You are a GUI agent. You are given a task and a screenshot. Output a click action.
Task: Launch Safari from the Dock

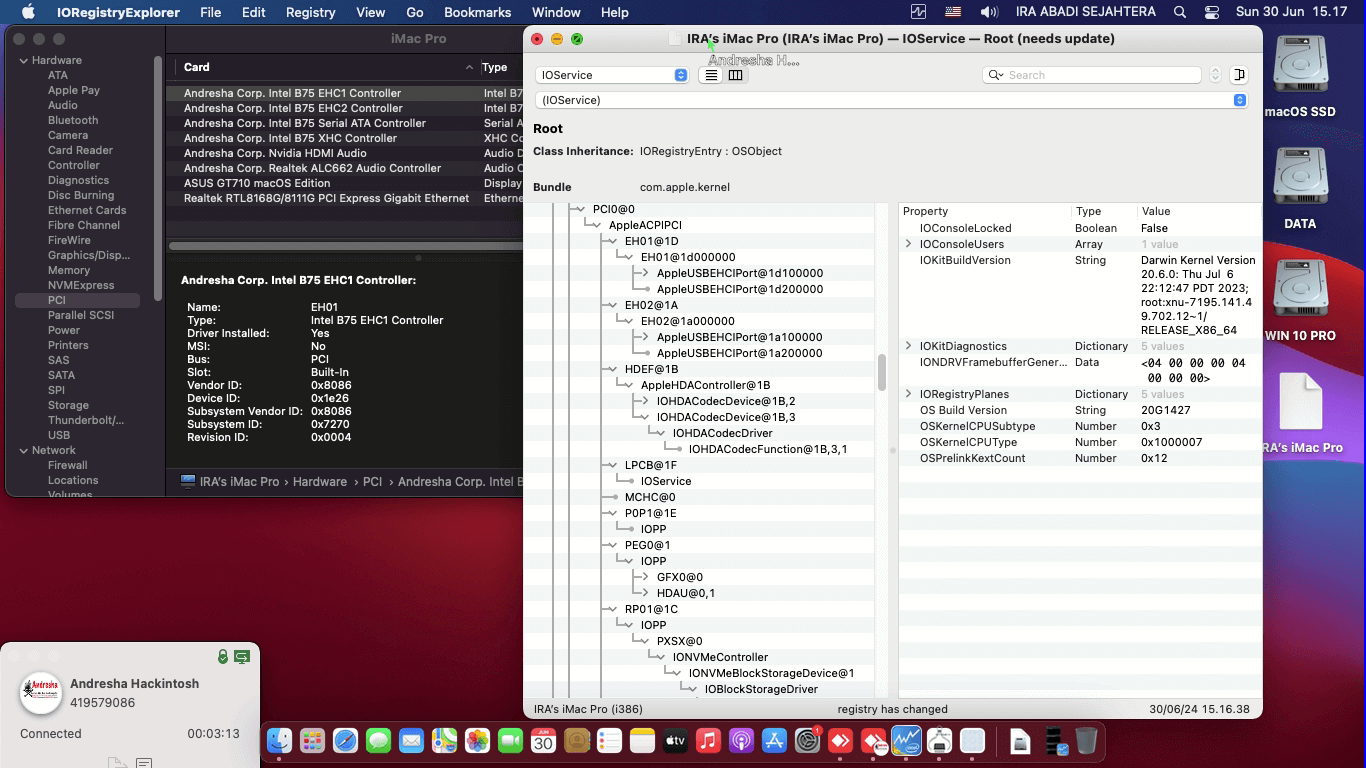click(345, 741)
